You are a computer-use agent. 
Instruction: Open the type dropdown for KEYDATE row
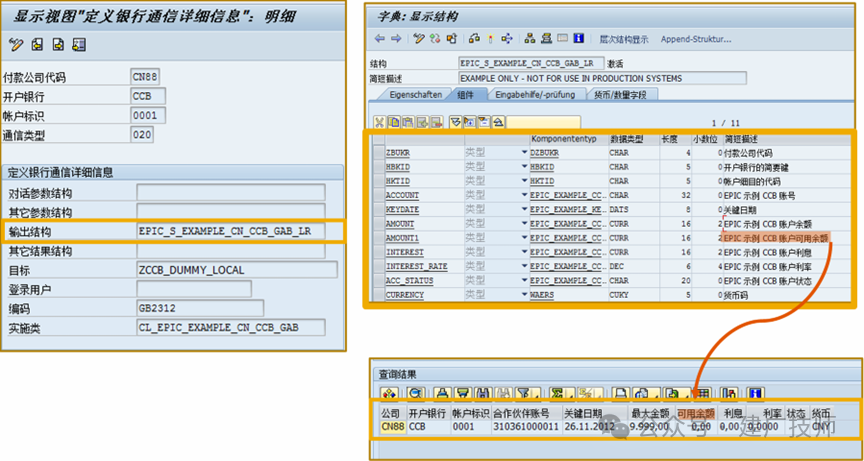click(525, 209)
